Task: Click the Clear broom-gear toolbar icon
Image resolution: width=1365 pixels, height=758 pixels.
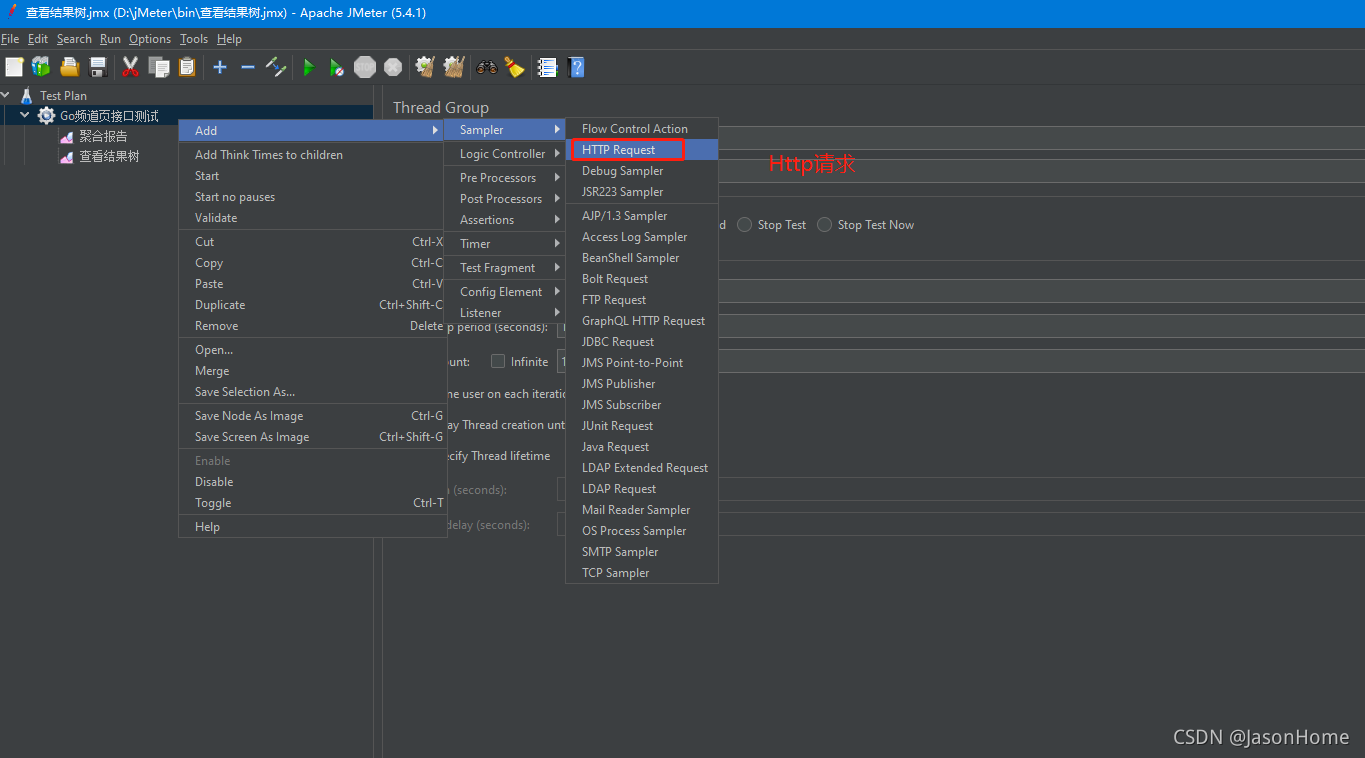Action: coord(425,67)
